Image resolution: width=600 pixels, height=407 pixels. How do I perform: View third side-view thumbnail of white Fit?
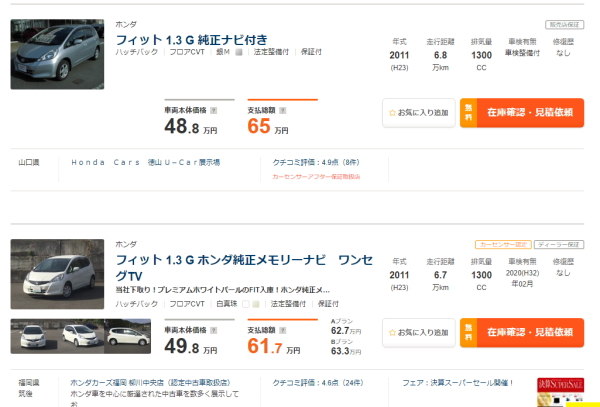[x=127, y=336]
